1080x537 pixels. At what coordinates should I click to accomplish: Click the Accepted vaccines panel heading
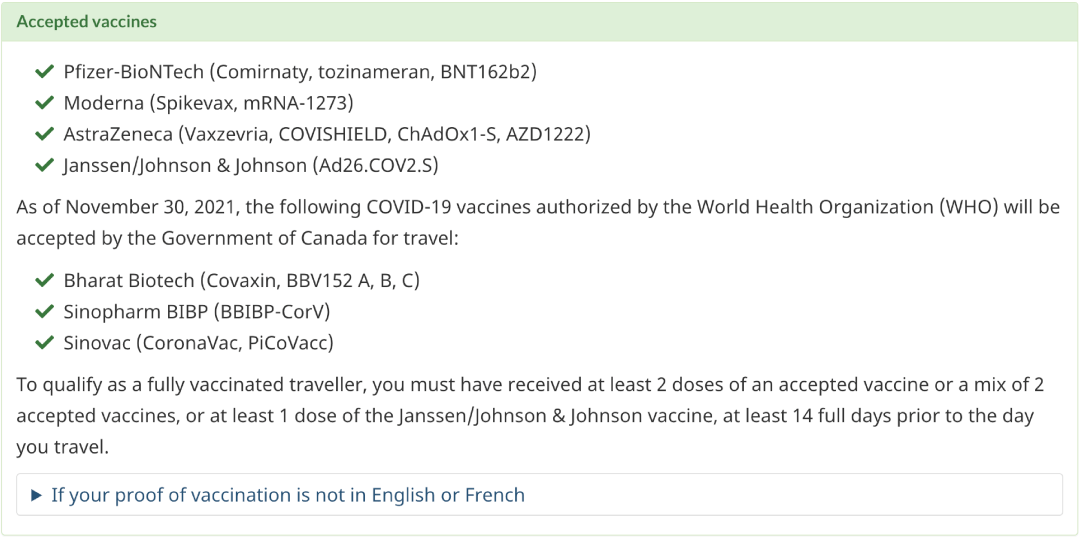[x=87, y=21]
